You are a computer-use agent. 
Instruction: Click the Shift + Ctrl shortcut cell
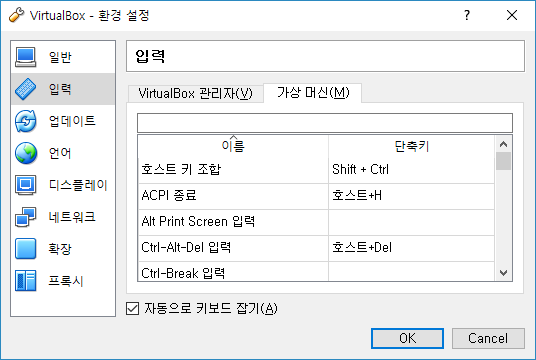pyautogui.click(x=412, y=170)
